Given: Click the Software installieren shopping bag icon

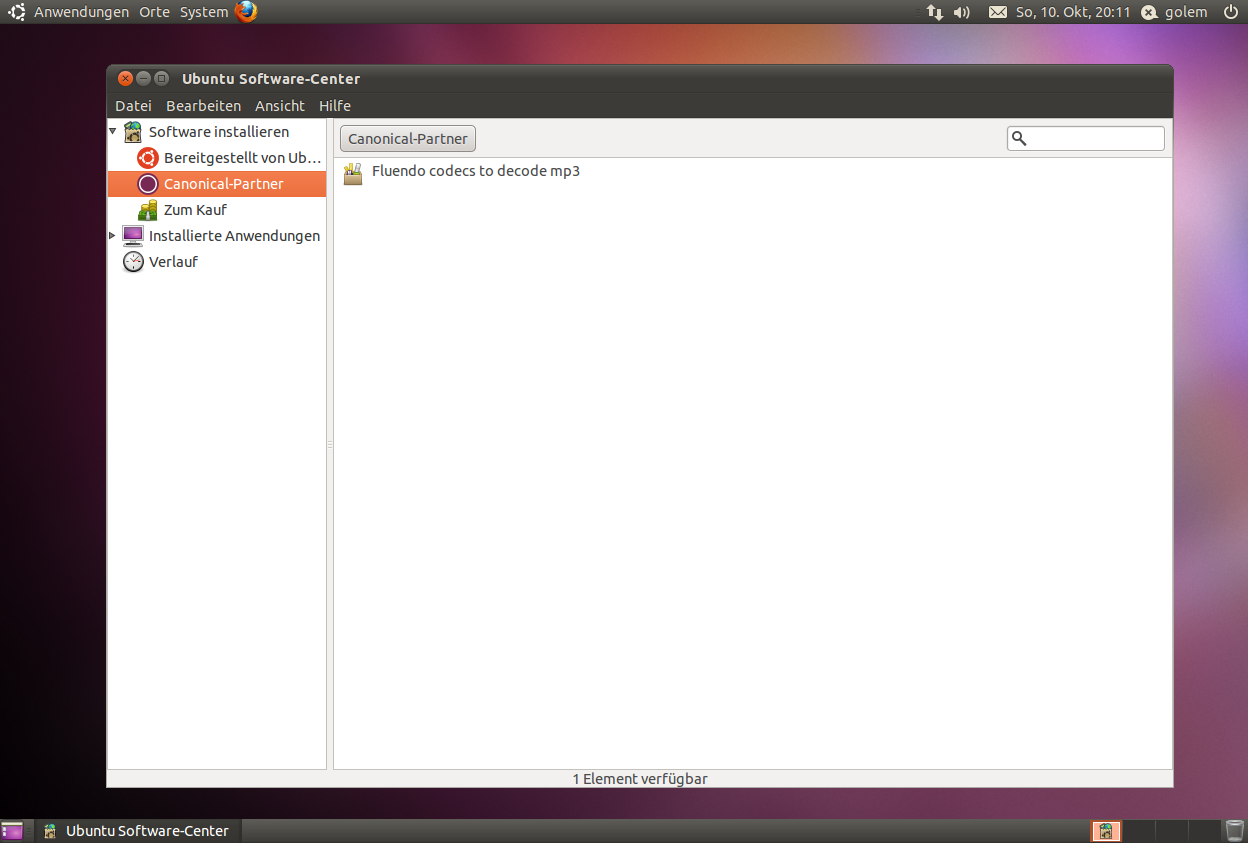Looking at the screenshot, I should (132, 131).
